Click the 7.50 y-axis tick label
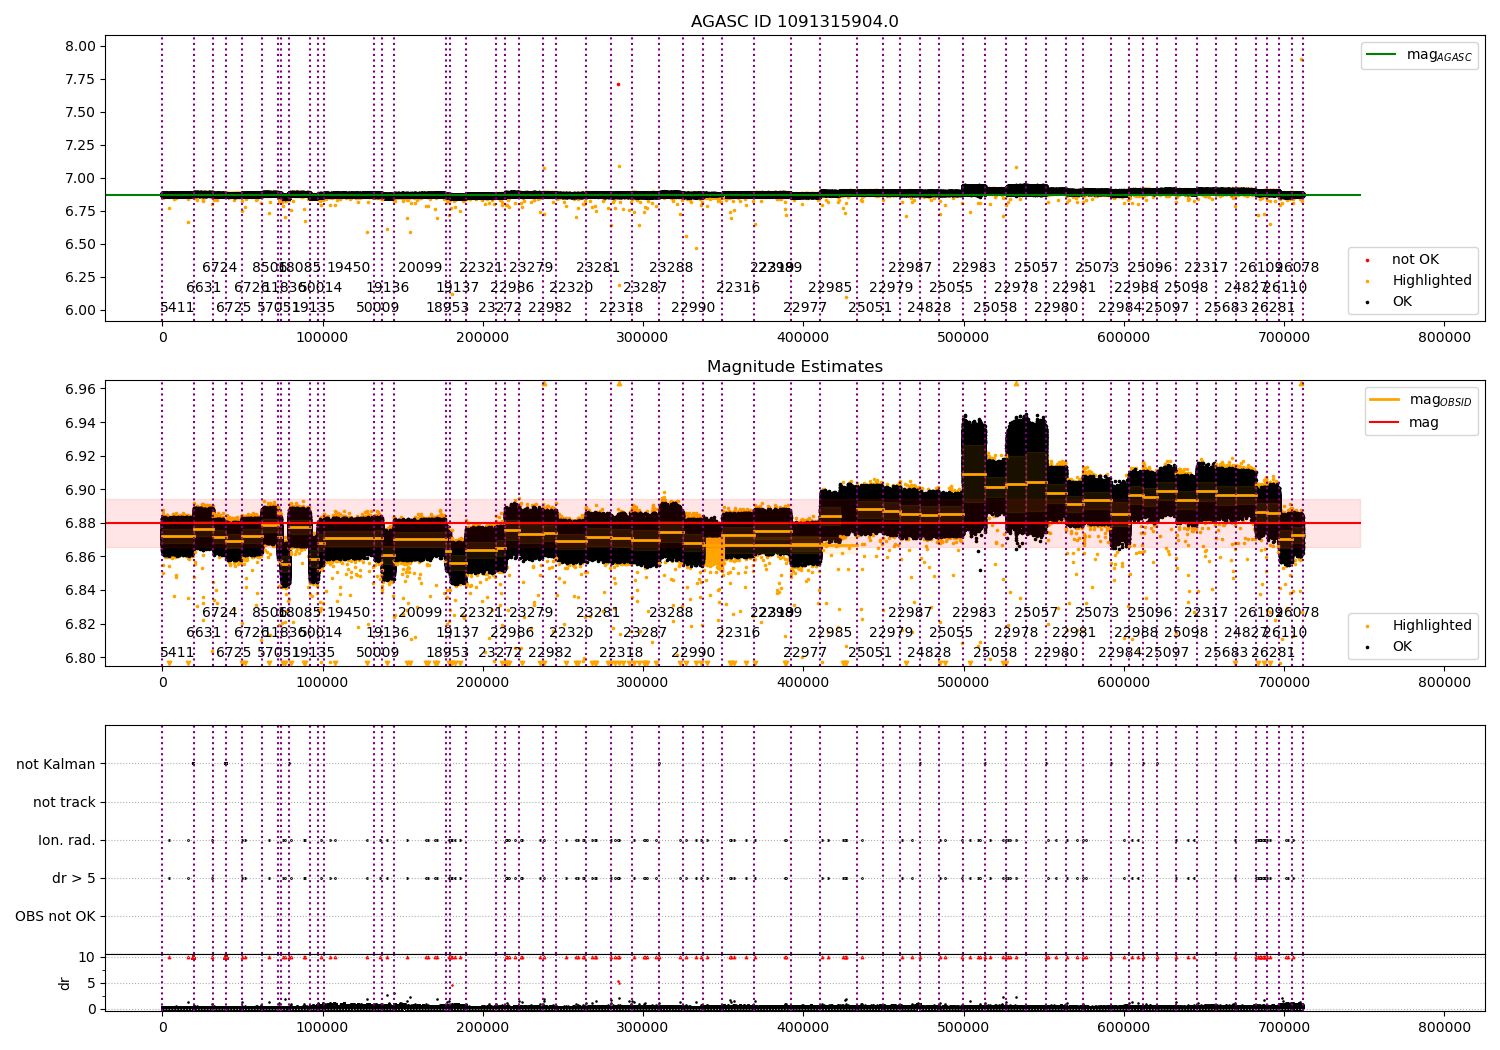This screenshot has width=1500, height=1050. (x=81, y=112)
